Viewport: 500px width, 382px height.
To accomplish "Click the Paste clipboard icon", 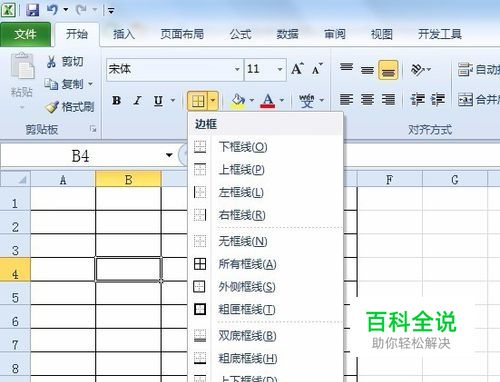I will click(x=22, y=66).
